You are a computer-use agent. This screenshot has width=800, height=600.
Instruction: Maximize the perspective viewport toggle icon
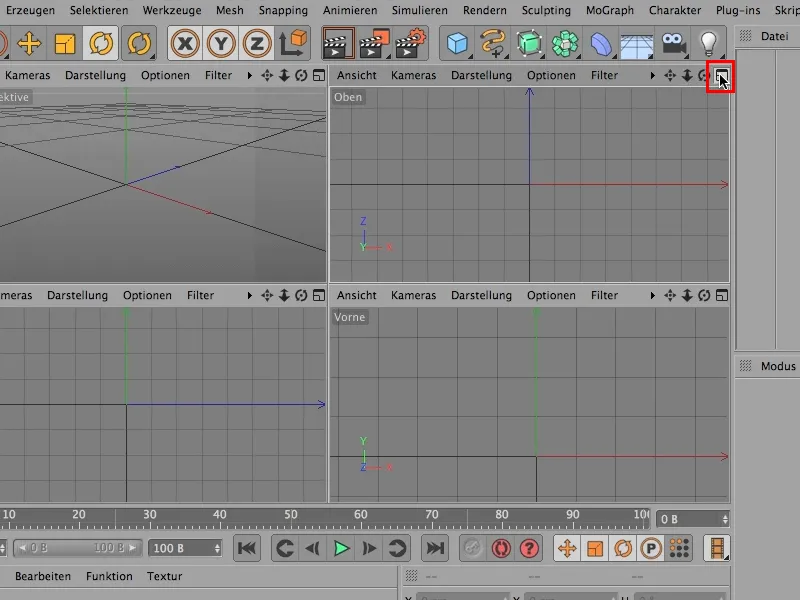pos(319,76)
